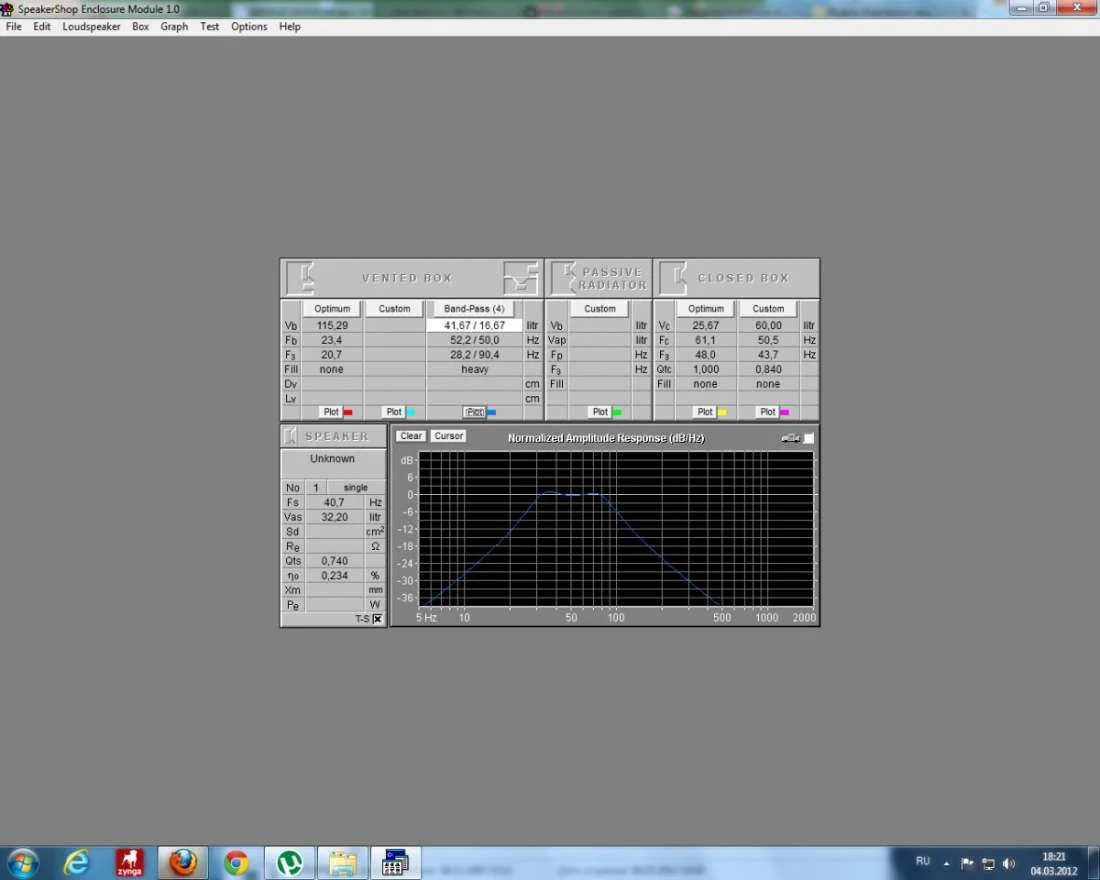Open the Edit menu
Screen dimensions: 1100x880
click(x=42, y=27)
